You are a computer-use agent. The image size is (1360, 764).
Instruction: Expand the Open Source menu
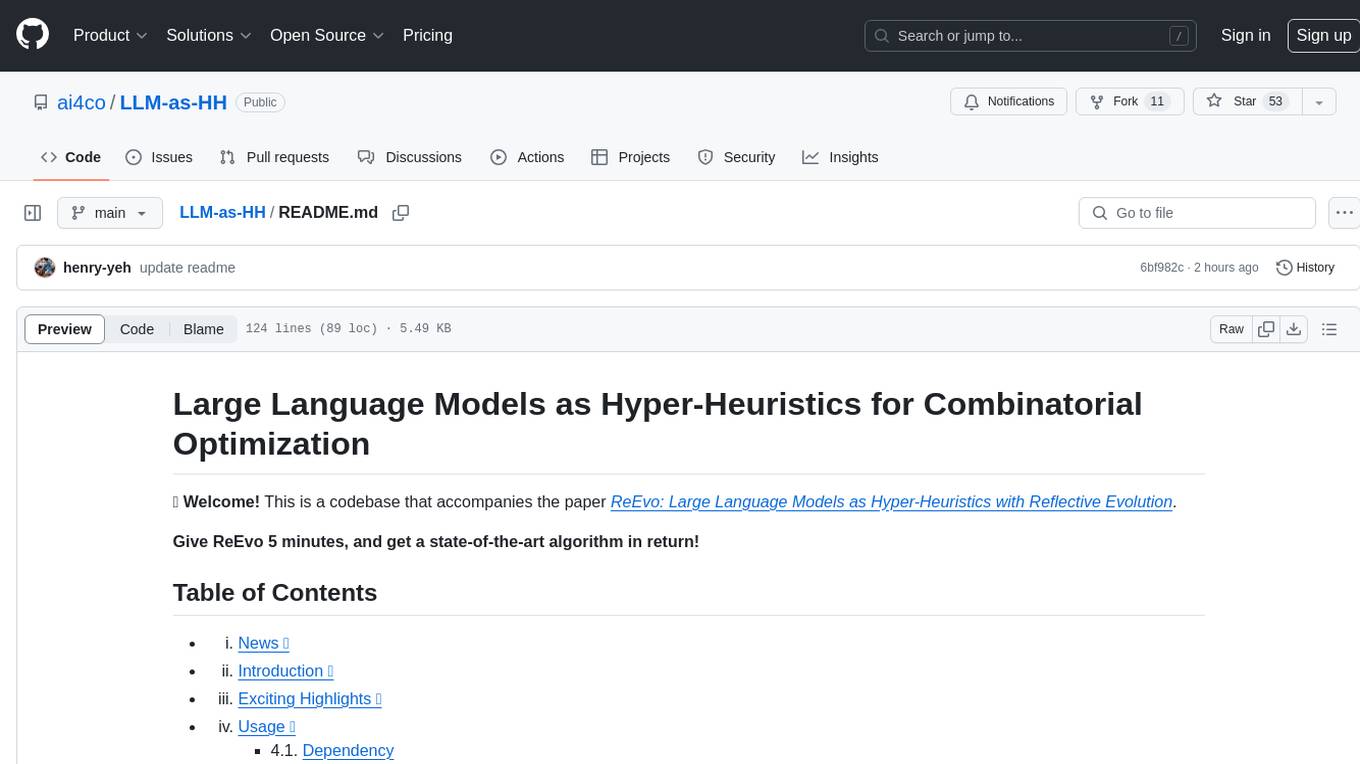pos(327,35)
